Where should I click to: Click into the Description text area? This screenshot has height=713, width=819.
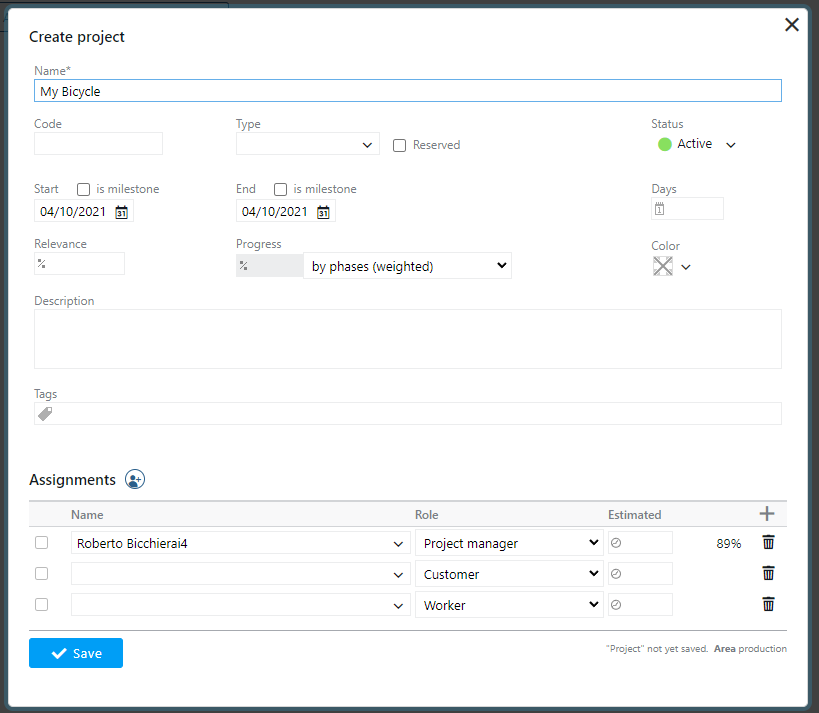pos(407,339)
